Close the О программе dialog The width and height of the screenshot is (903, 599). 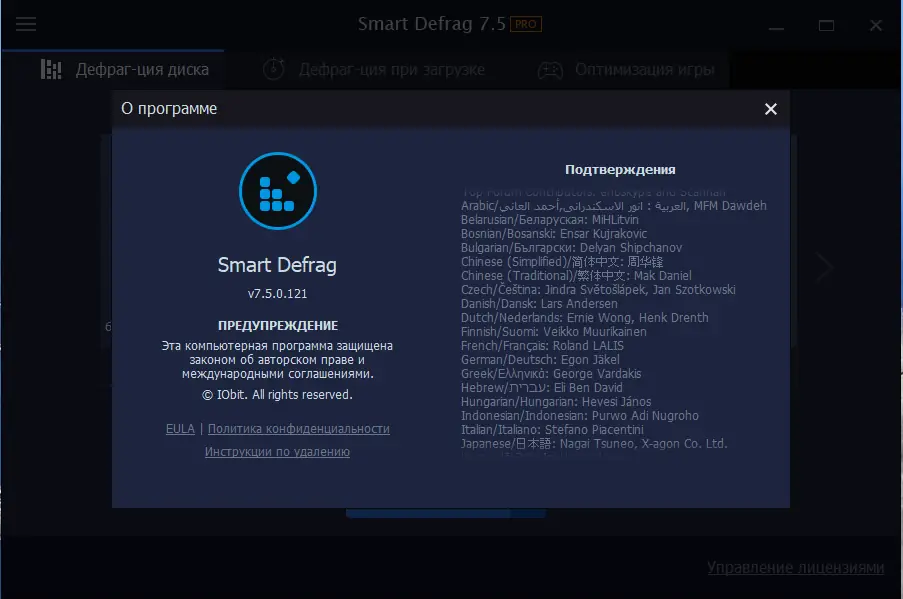(x=770, y=109)
